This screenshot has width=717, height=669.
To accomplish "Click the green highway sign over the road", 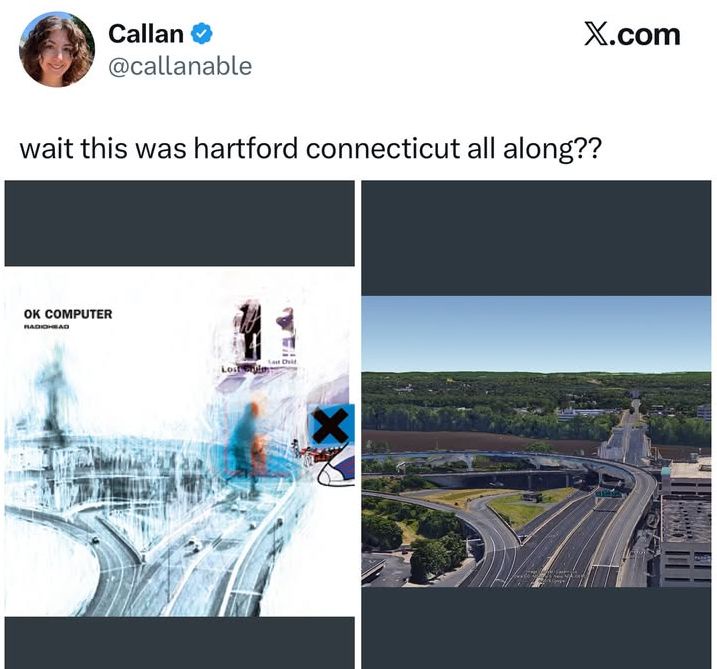I will coord(609,493).
